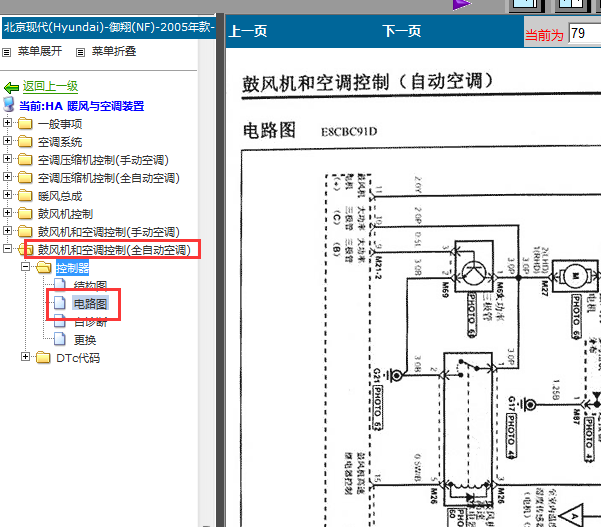Viewport: 601px width, 527px height.
Task: Open the DTc代码 tree item
Action: [x=78, y=358]
